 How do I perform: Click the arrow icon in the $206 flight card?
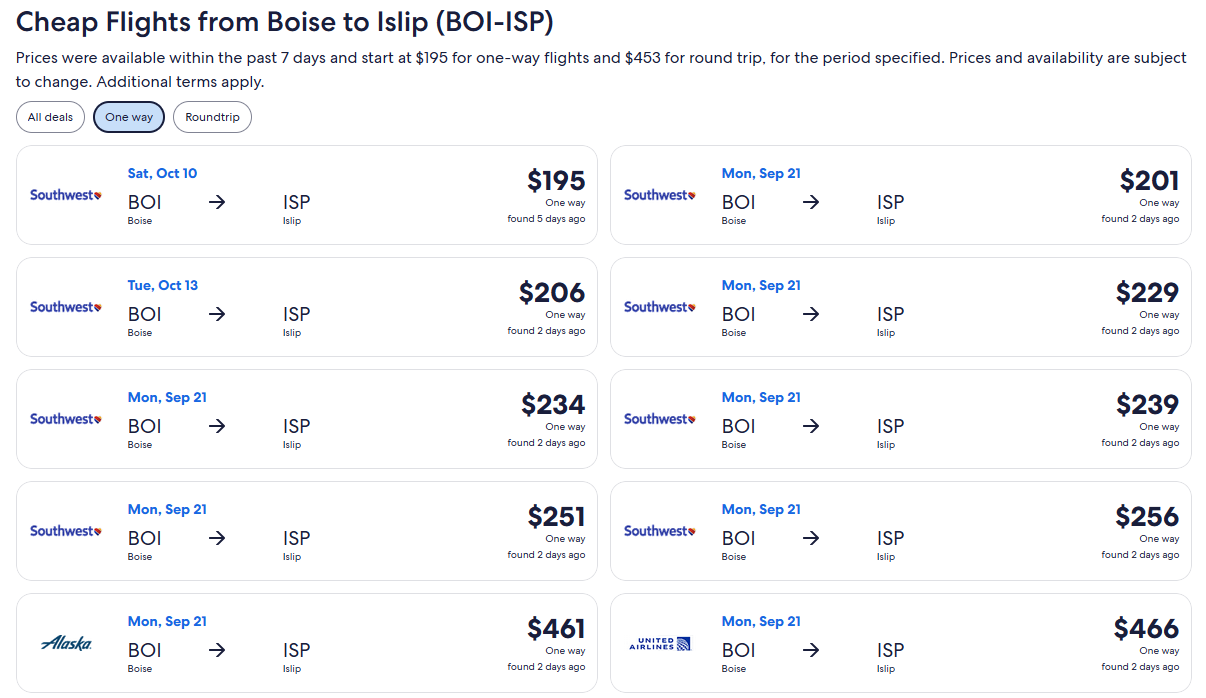pos(217,314)
